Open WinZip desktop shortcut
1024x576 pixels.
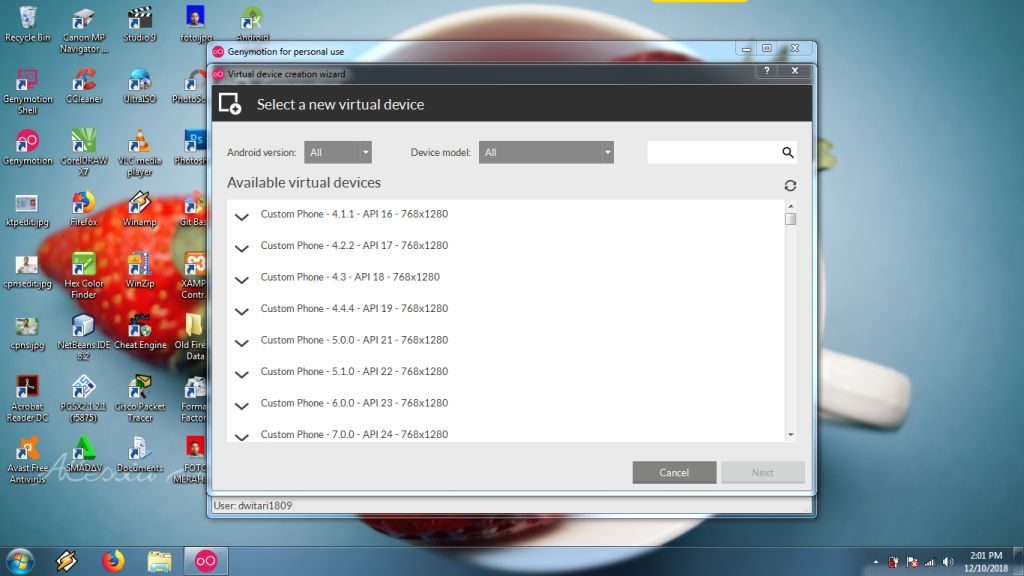point(140,270)
